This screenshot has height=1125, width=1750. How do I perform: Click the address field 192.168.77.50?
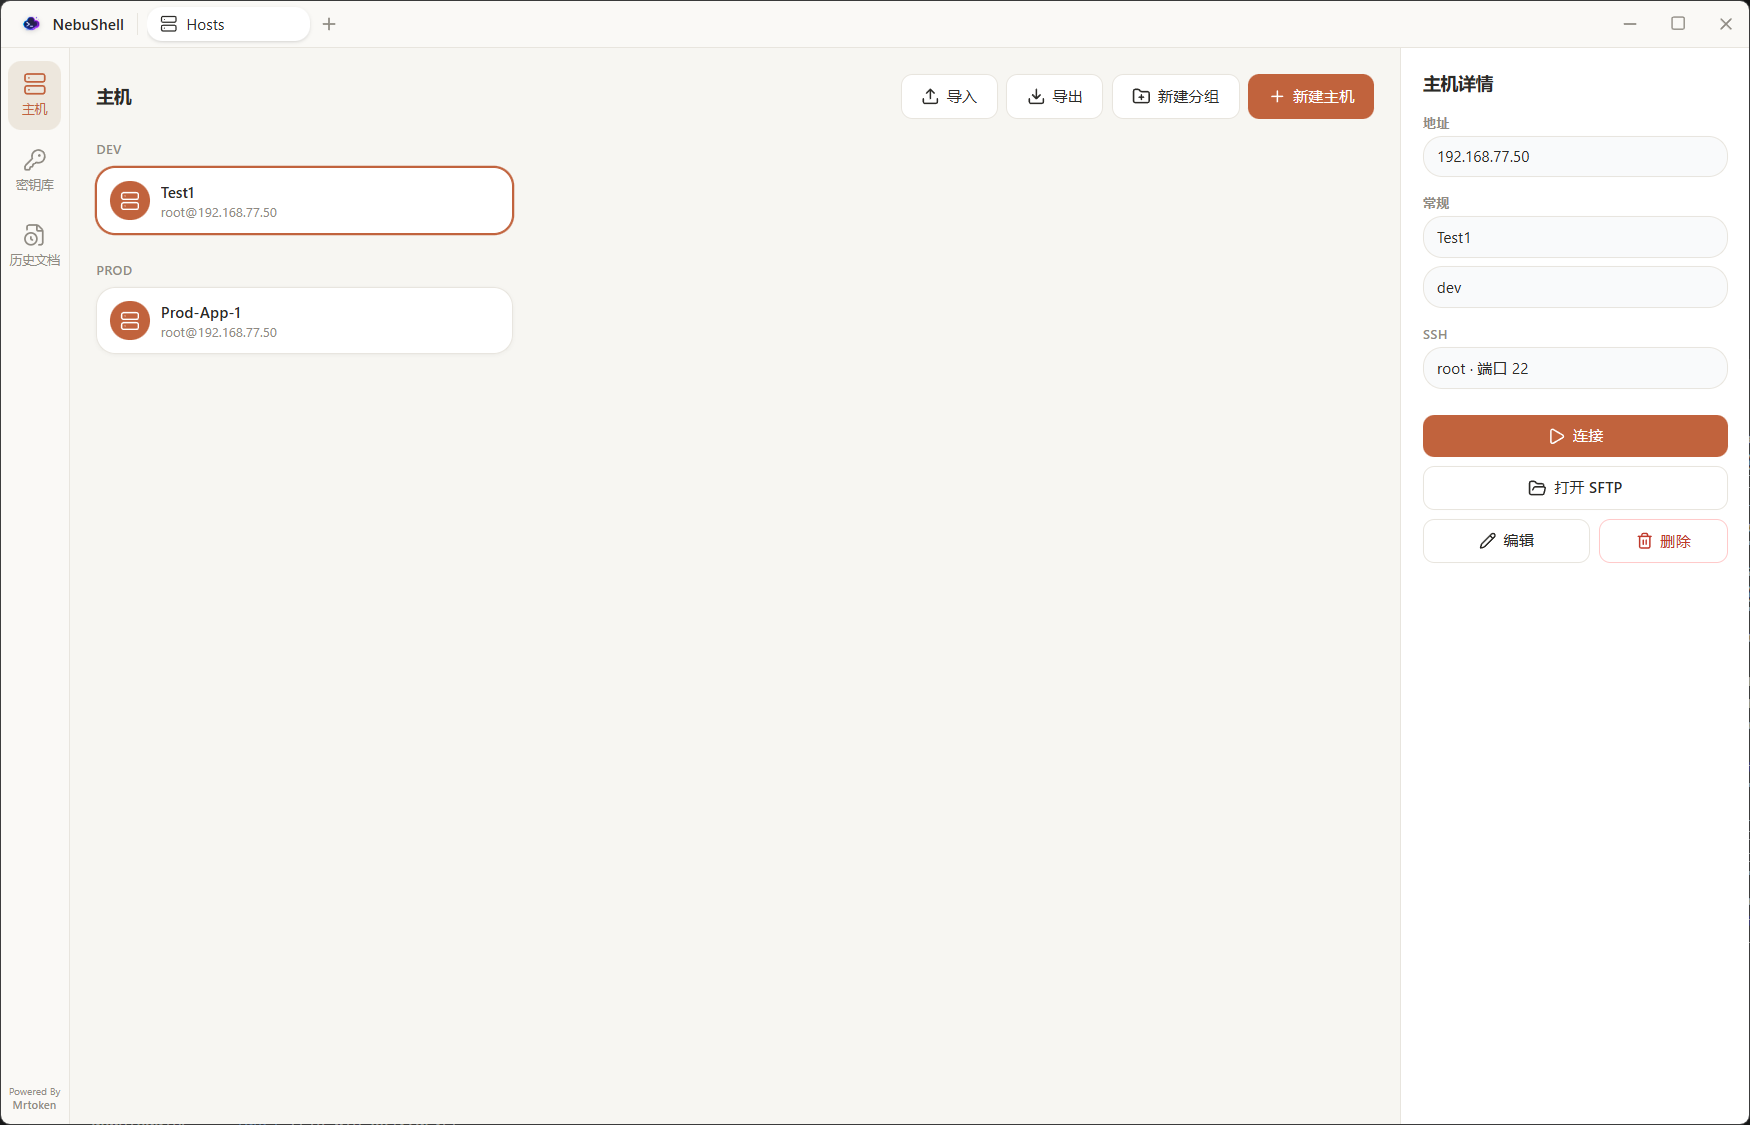(1574, 157)
